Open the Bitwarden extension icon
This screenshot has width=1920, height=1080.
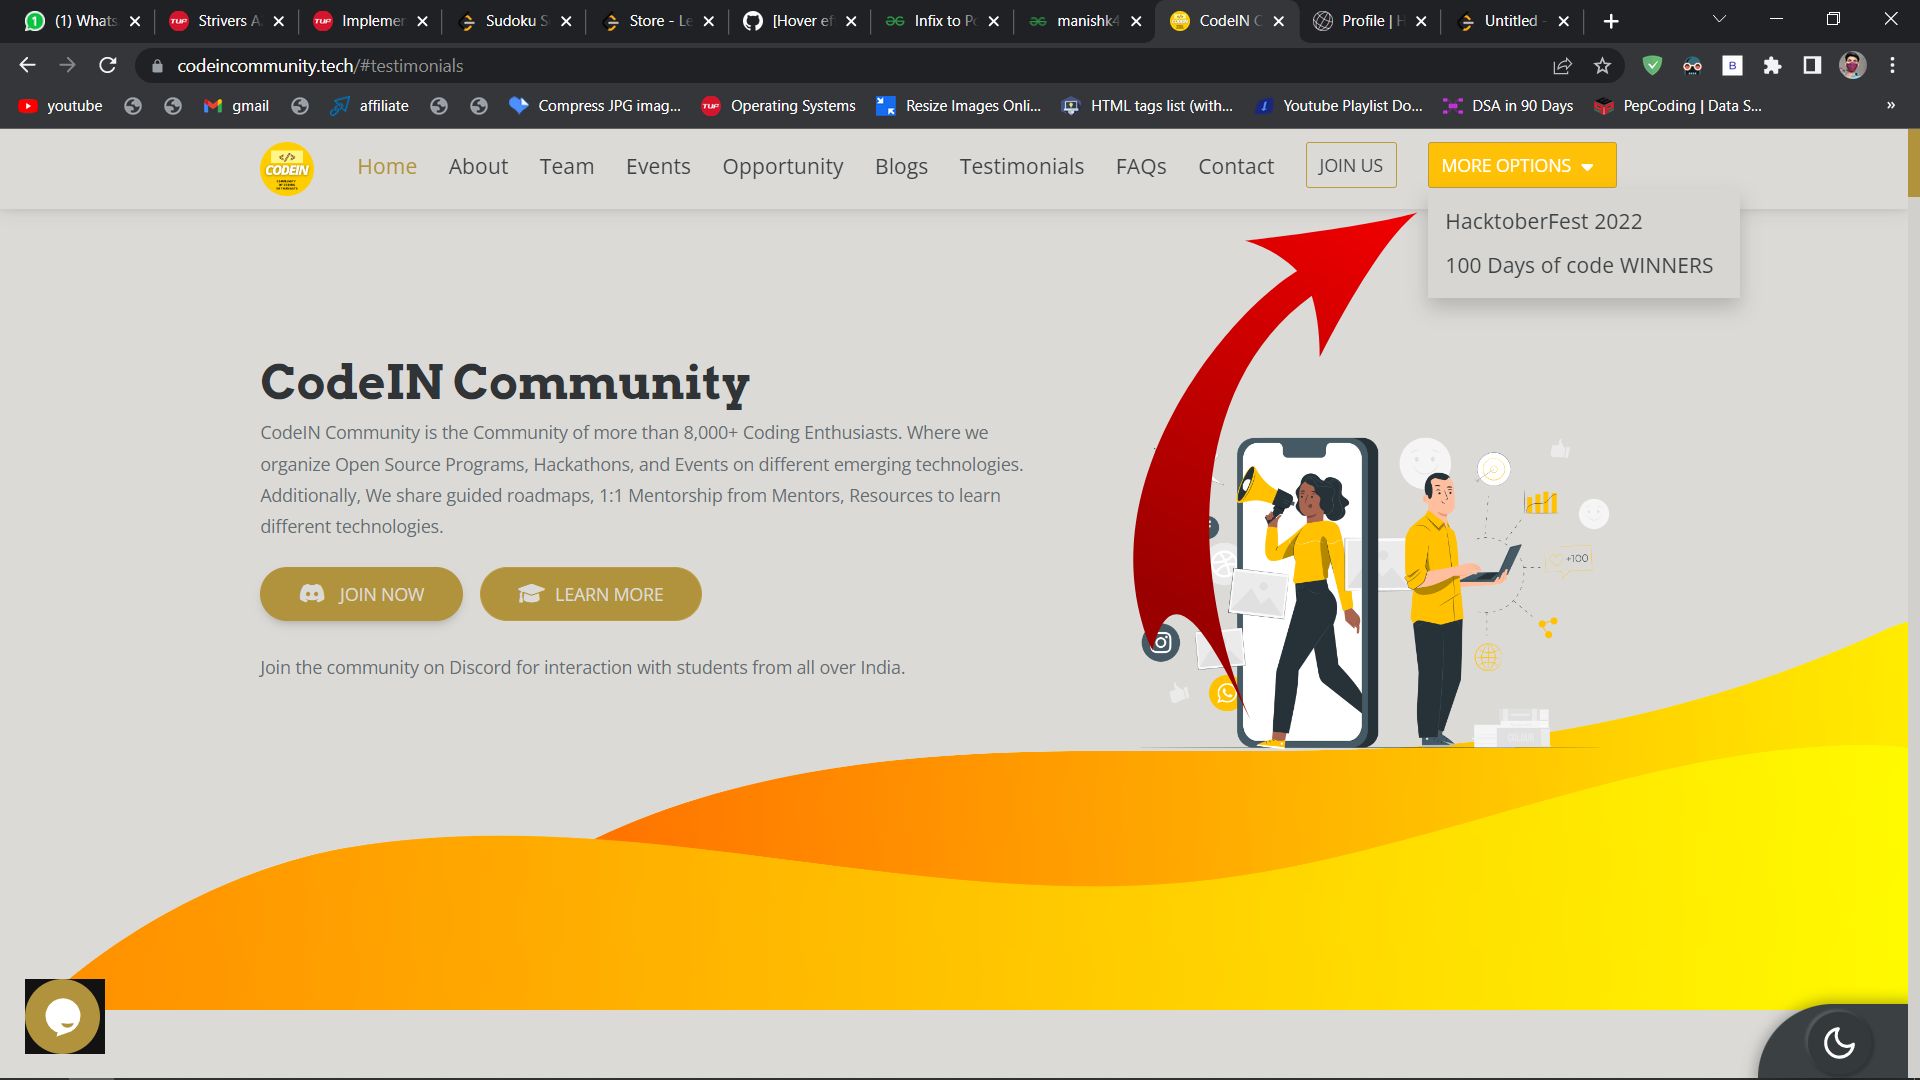coord(1733,65)
